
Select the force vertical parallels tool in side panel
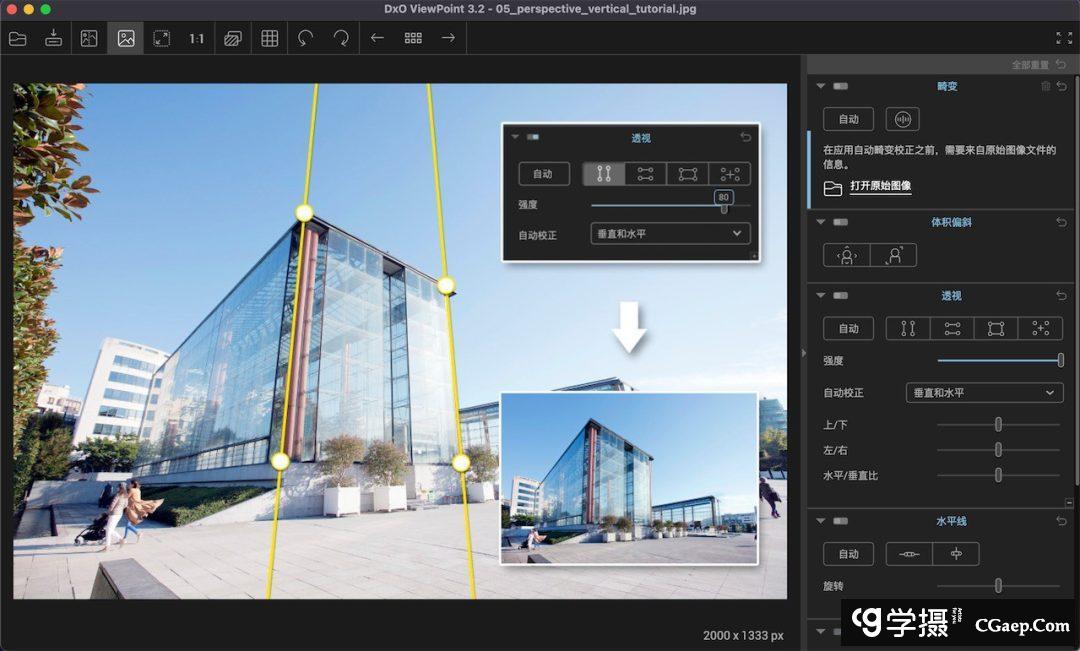click(908, 328)
